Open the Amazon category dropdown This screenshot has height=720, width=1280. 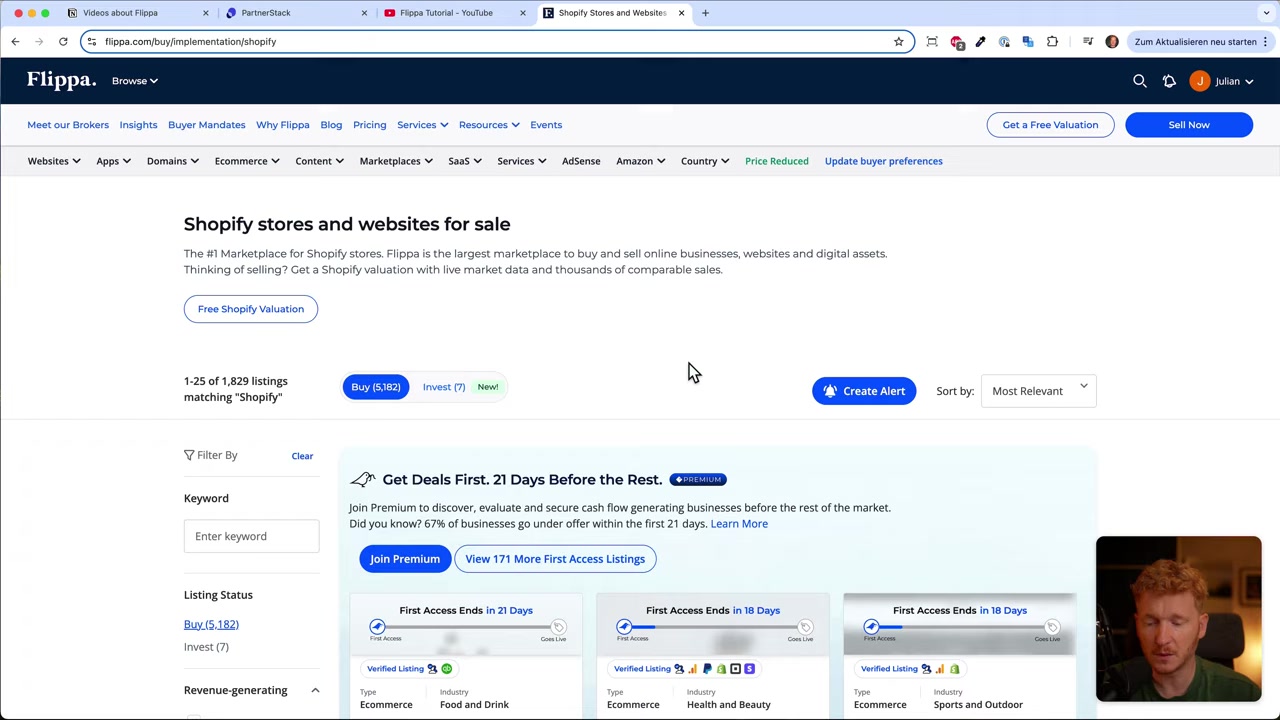click(x=640, y=161)
